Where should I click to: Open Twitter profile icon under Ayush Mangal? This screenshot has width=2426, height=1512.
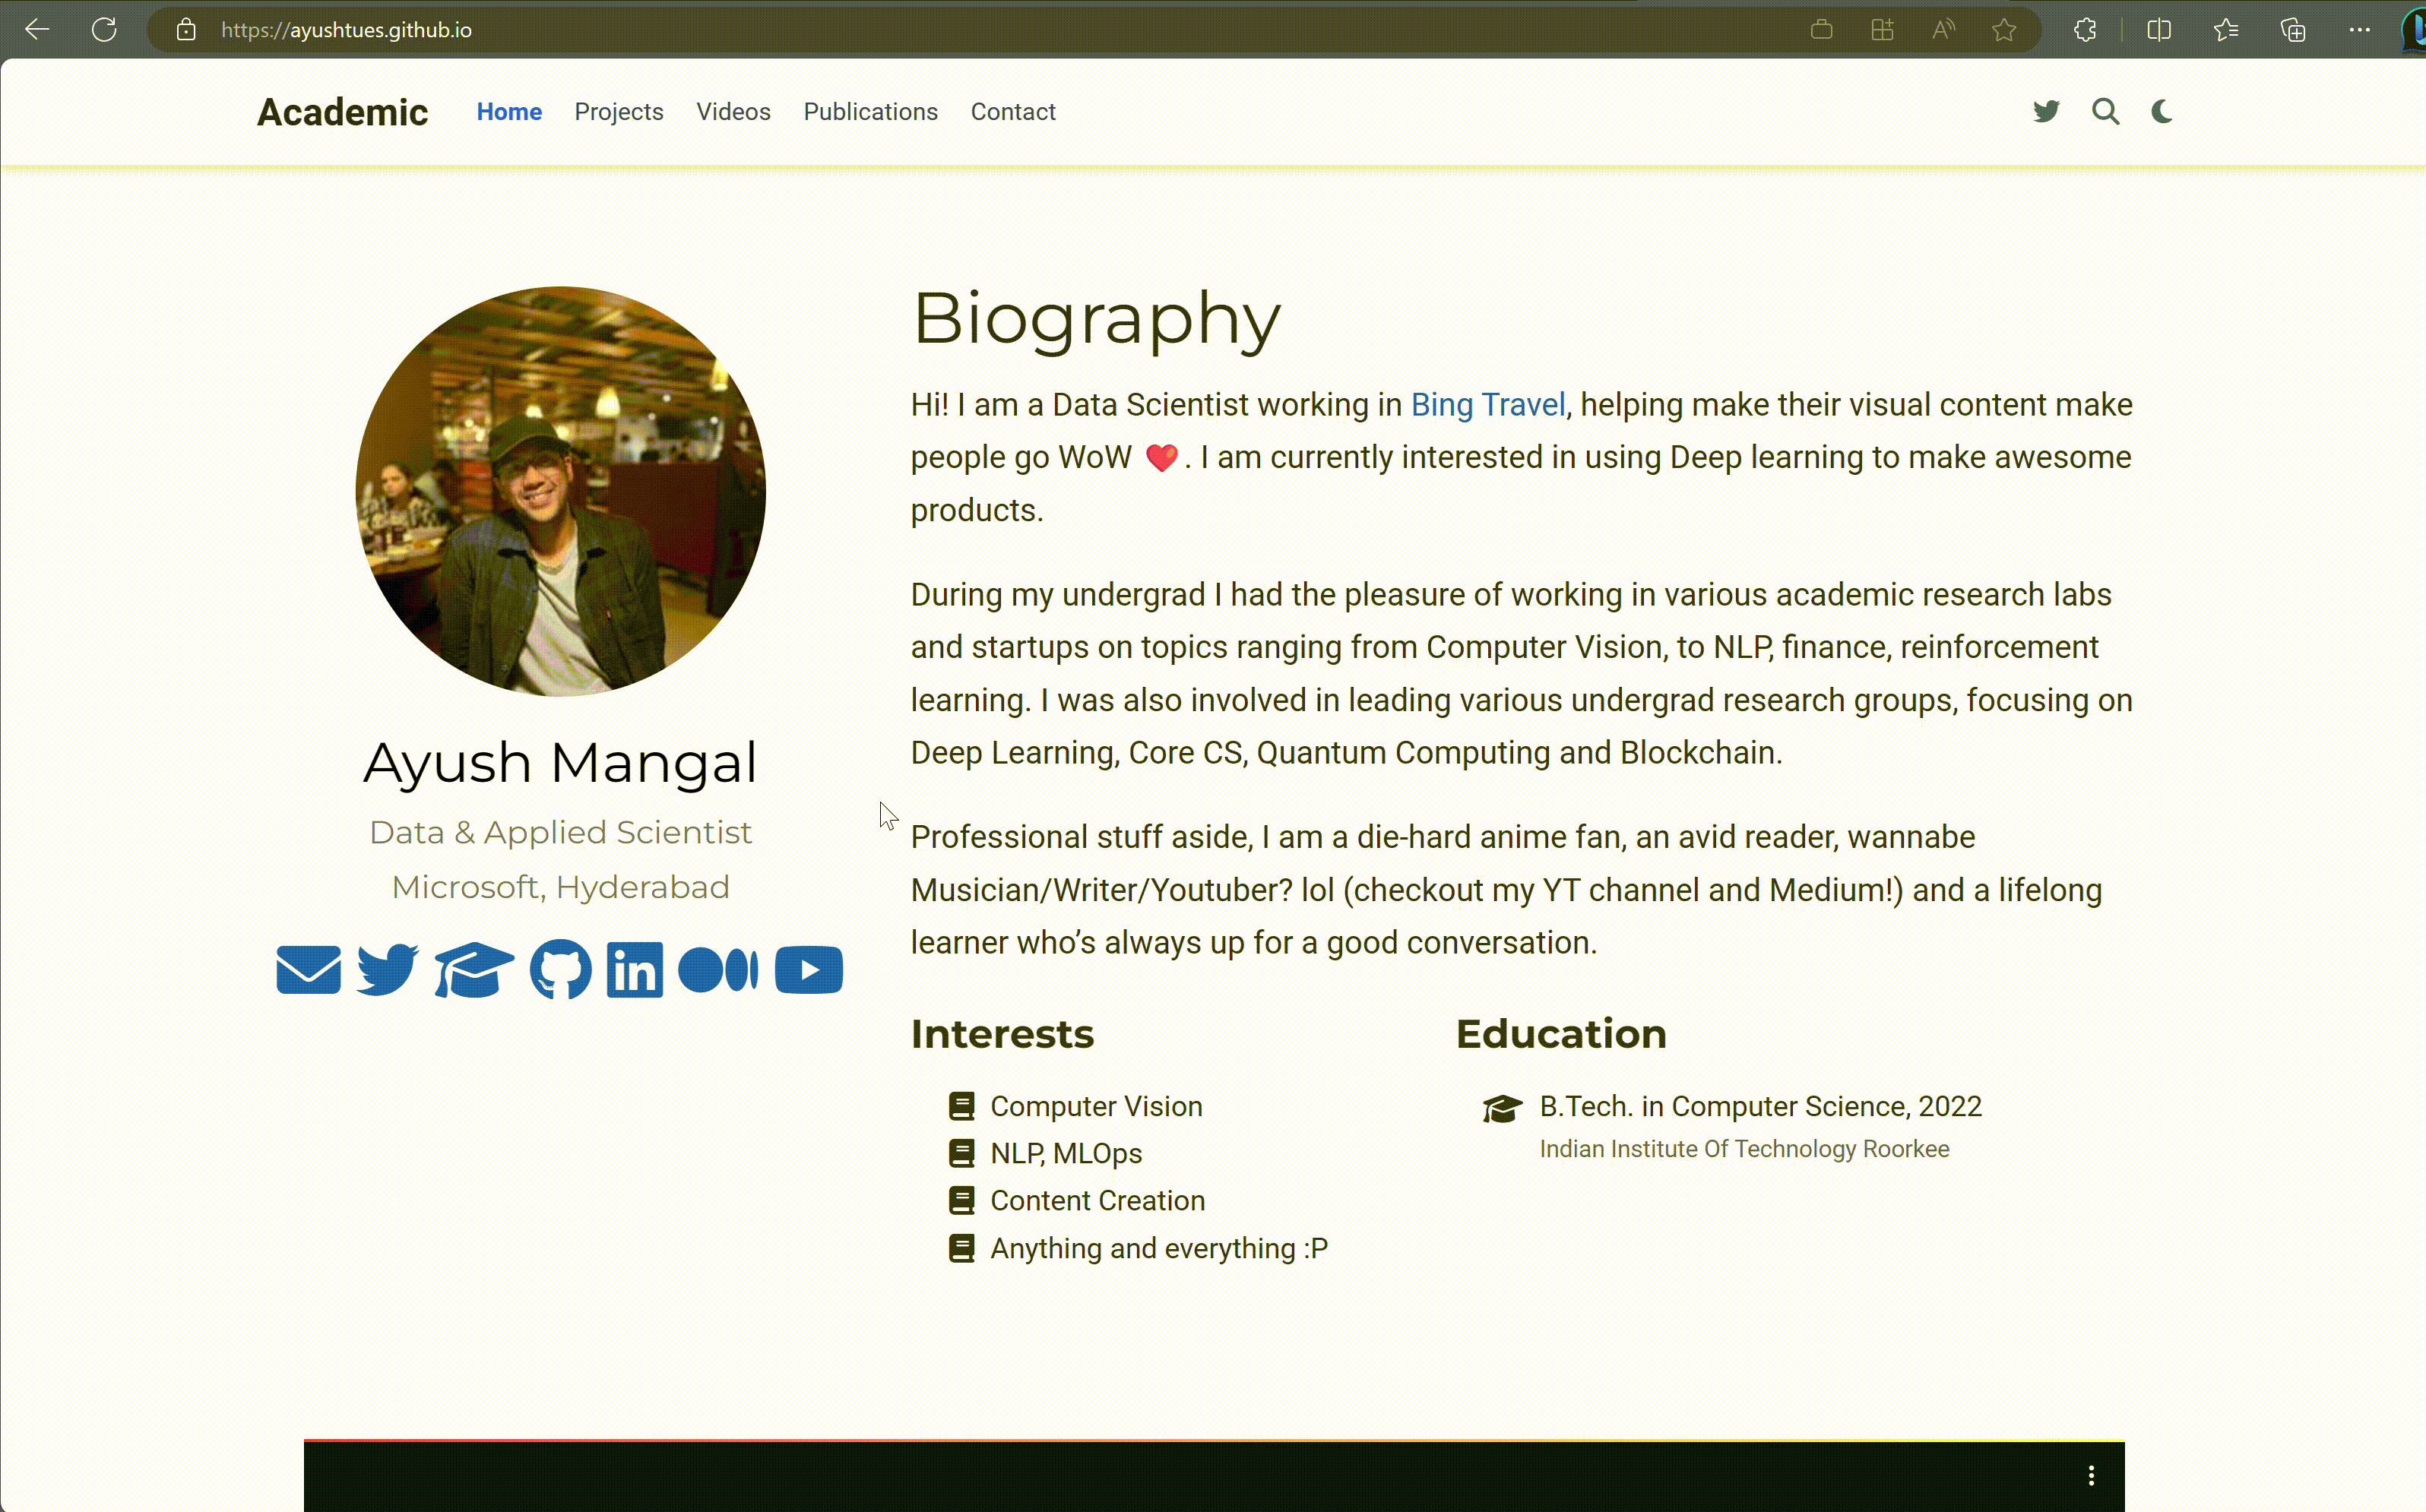pos(388,970)
